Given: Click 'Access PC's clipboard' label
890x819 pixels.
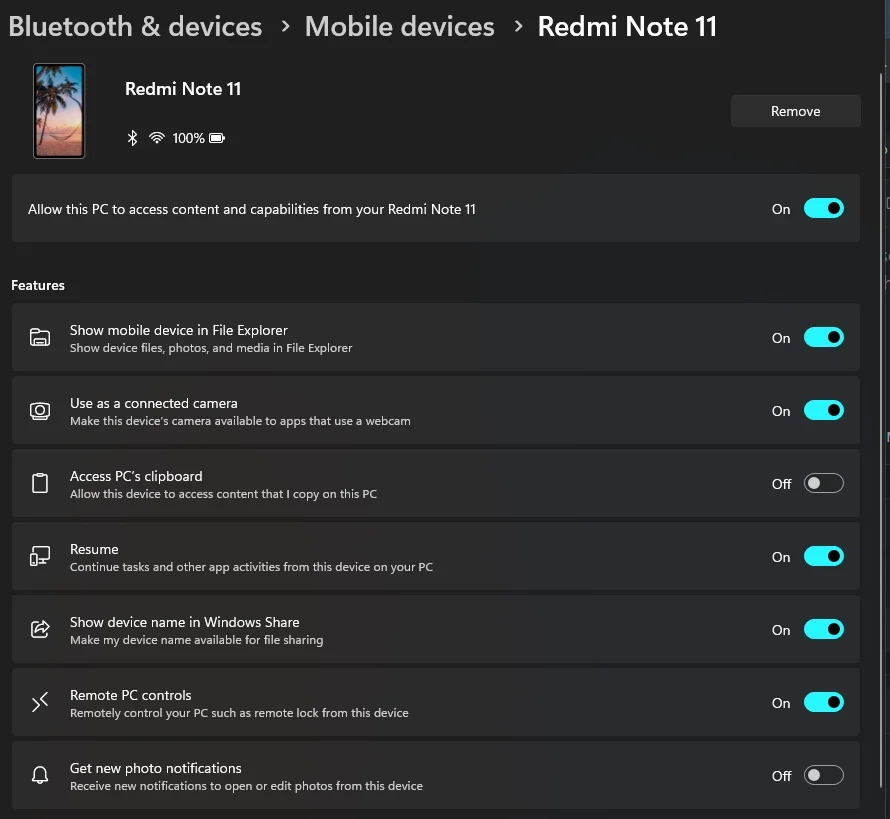Looking at the screenshot, I should 136,476.
